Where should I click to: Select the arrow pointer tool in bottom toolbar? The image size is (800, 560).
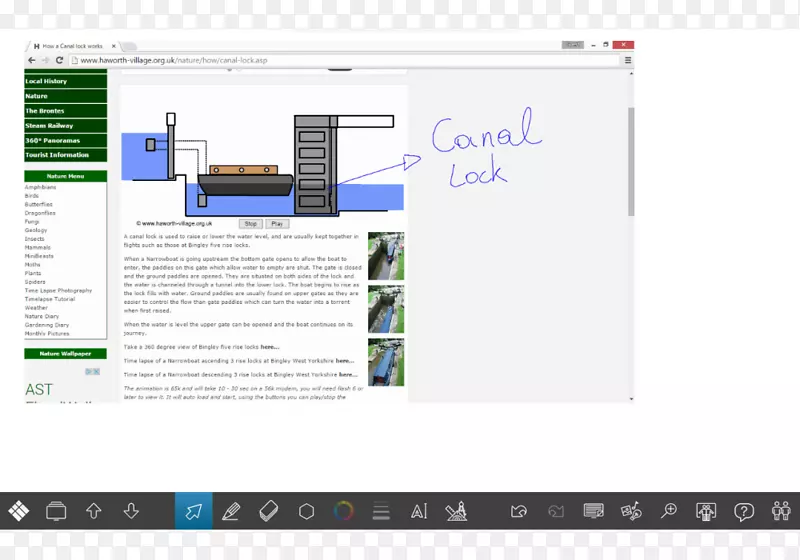coord(194,511)
